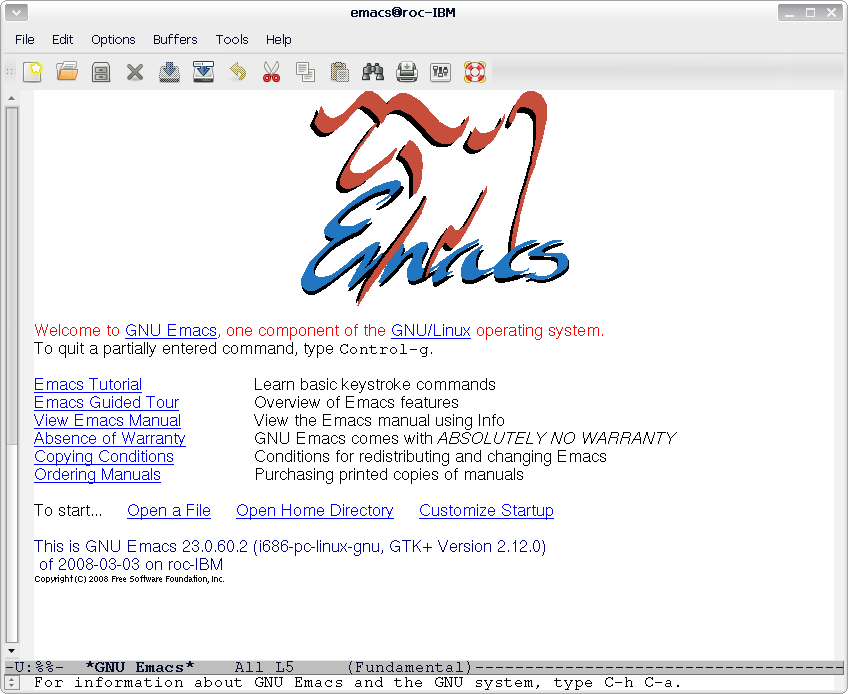This screenshot has width=848, height=694.
Task: Click the echo area "For information about GNU Emacs" message
Action: 357,683
